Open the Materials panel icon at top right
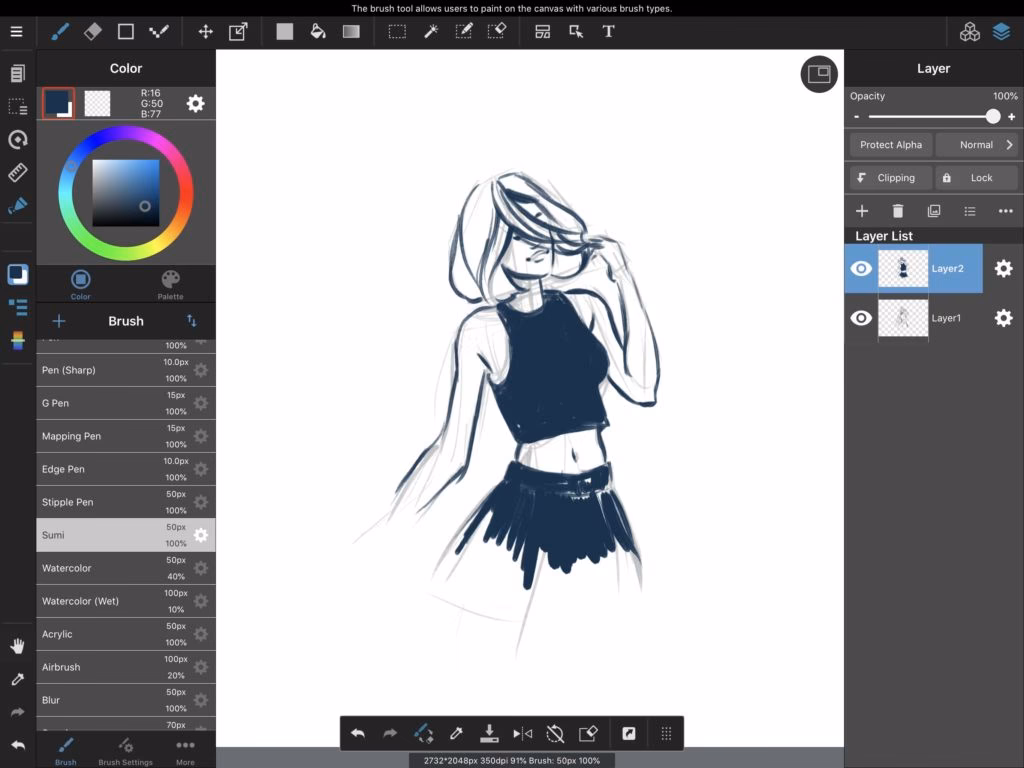Viewport: 1024px width, 768px height. click(968, 31)
